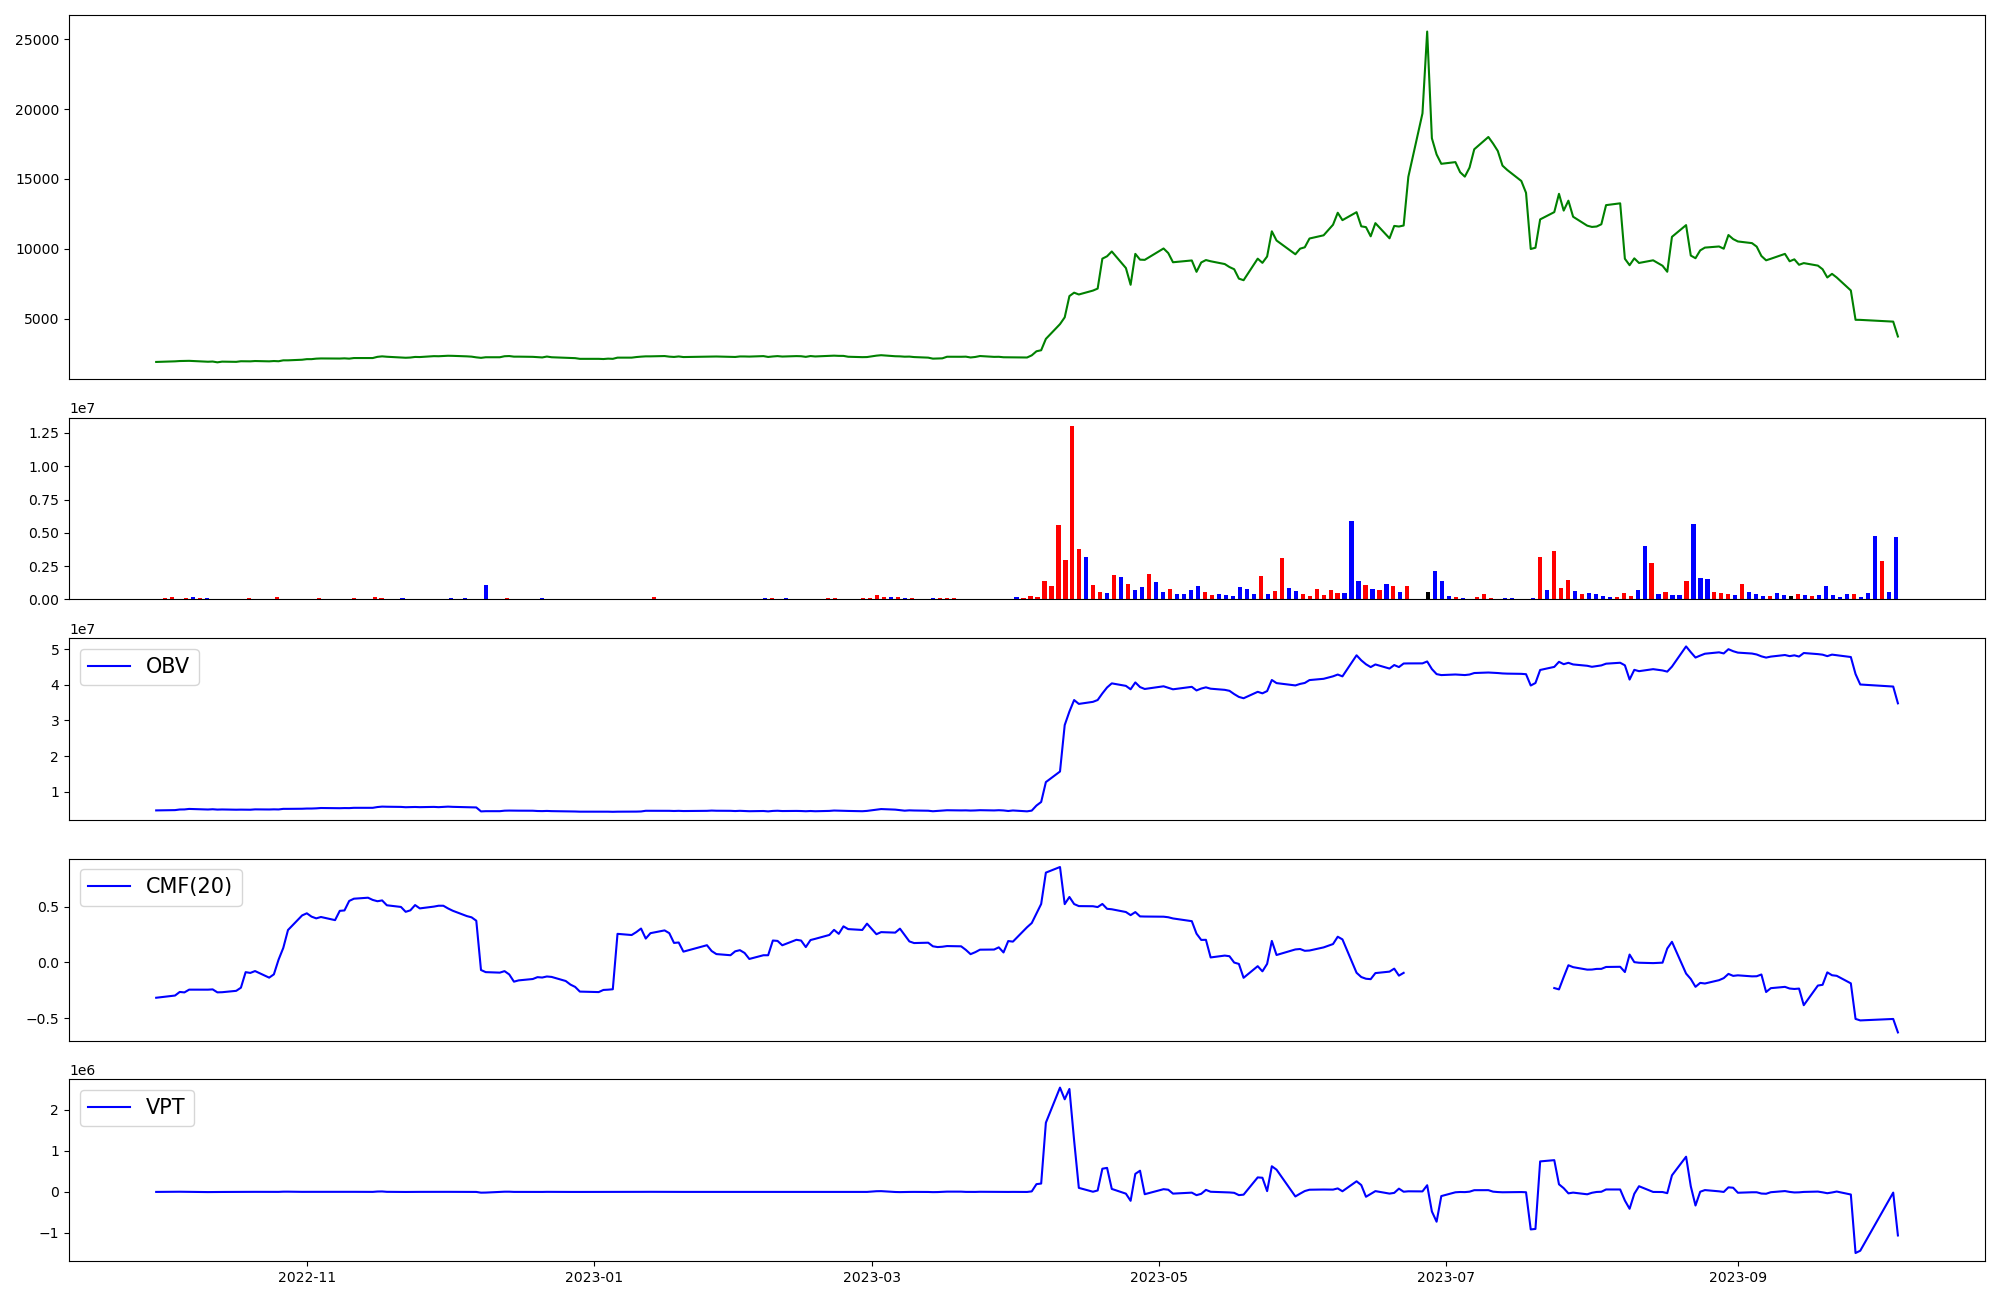This screenshot has width=2000, height=1300.
Task: Click the 2023-09 x-axis date label
Action: coord(1738,1277)
